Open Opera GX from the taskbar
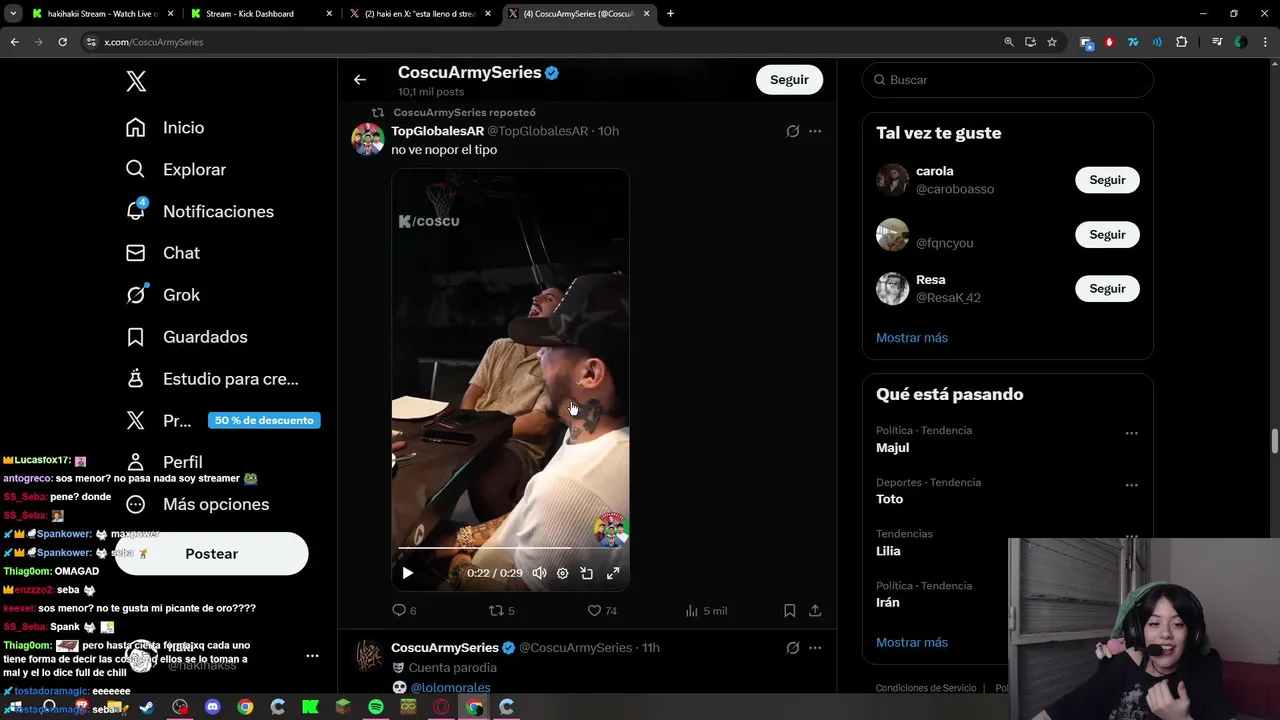This screenshot has height=720, width=1280. [441, 707]
